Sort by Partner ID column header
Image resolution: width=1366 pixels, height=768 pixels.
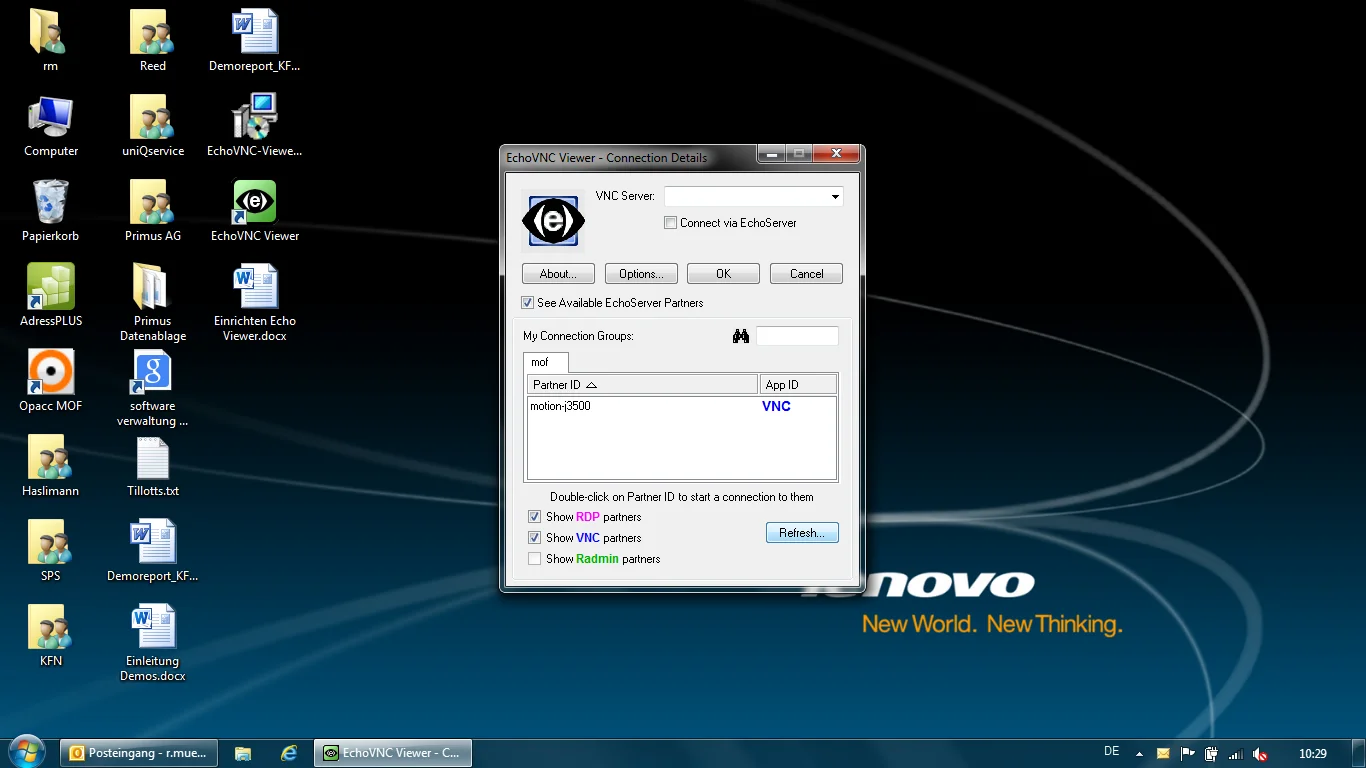coord(642,385)
